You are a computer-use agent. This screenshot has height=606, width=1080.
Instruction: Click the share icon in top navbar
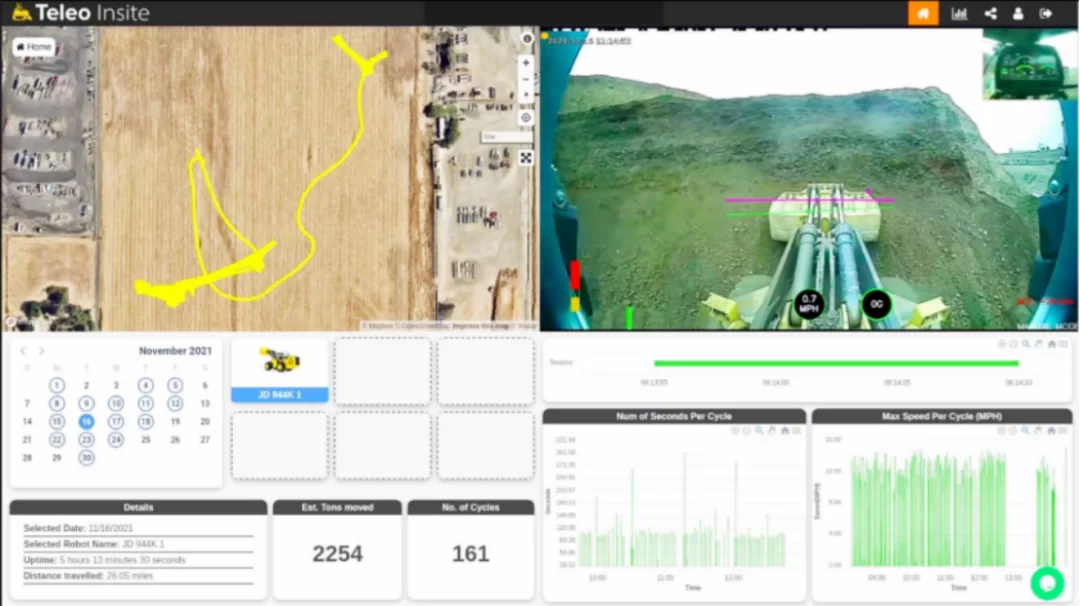tap(990, 13)
